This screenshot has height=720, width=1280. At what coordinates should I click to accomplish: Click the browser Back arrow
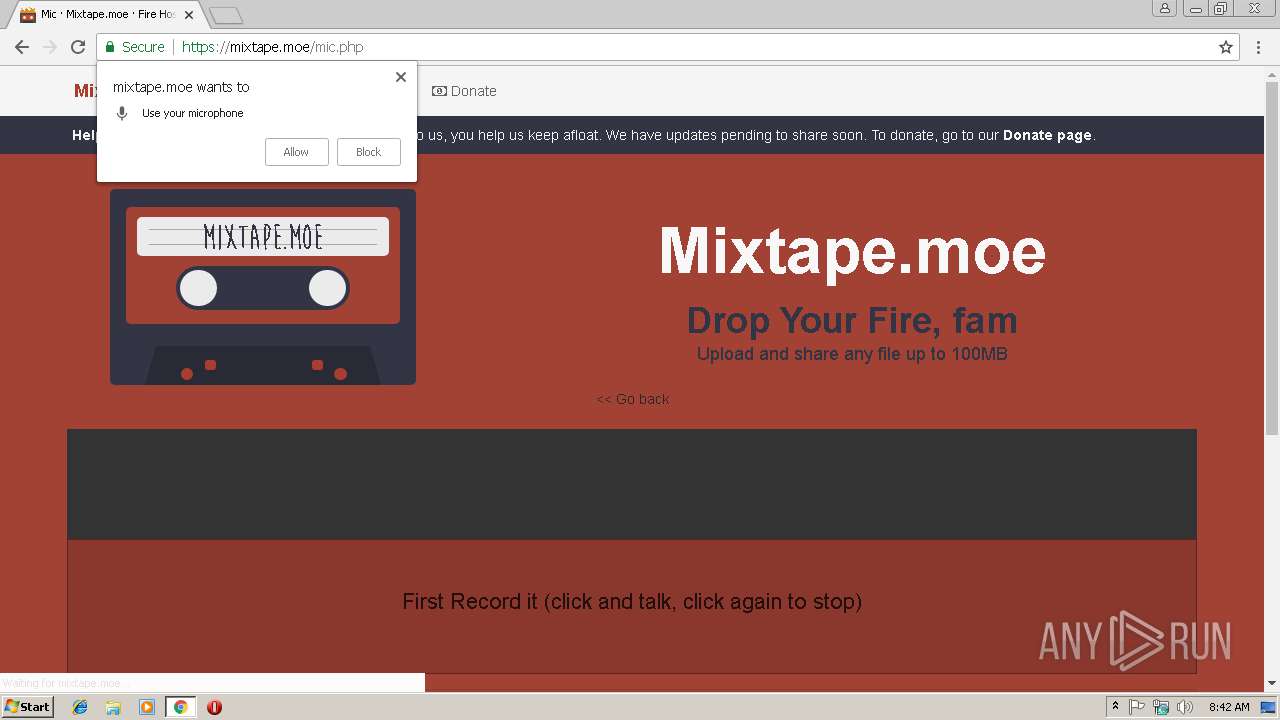click(22, 47)
